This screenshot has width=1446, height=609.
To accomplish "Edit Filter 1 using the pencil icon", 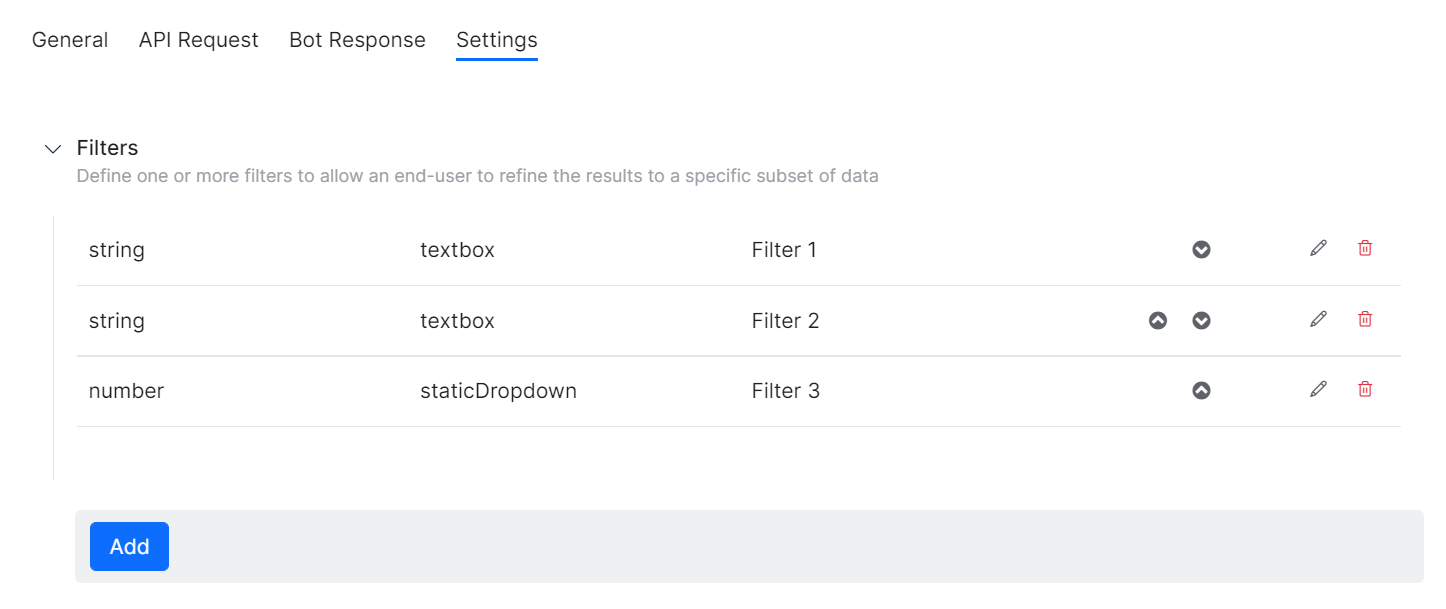I will [x=1318, y=248].
